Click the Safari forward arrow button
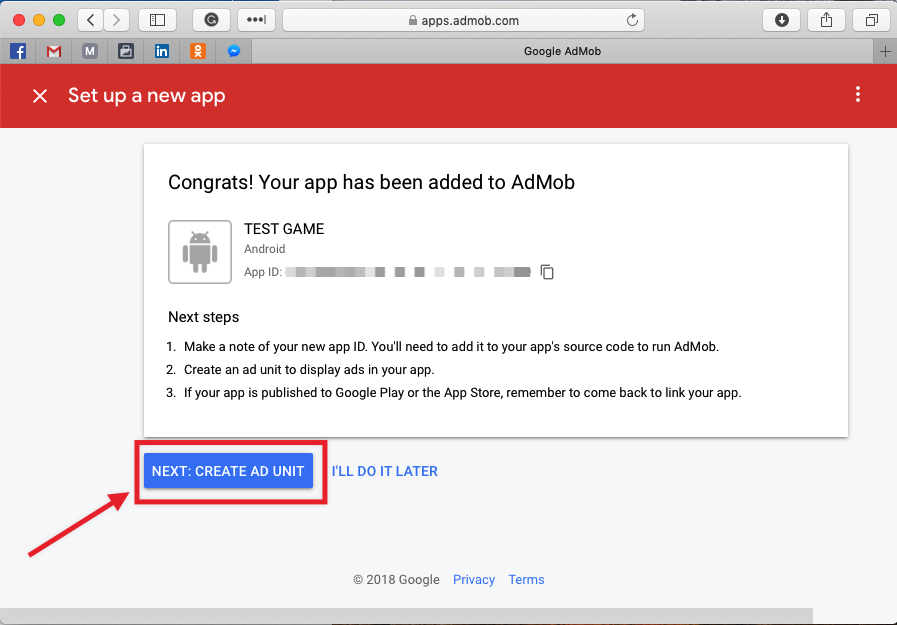The width and height of the screenshot is (897, 625). (x=117, y=21)
